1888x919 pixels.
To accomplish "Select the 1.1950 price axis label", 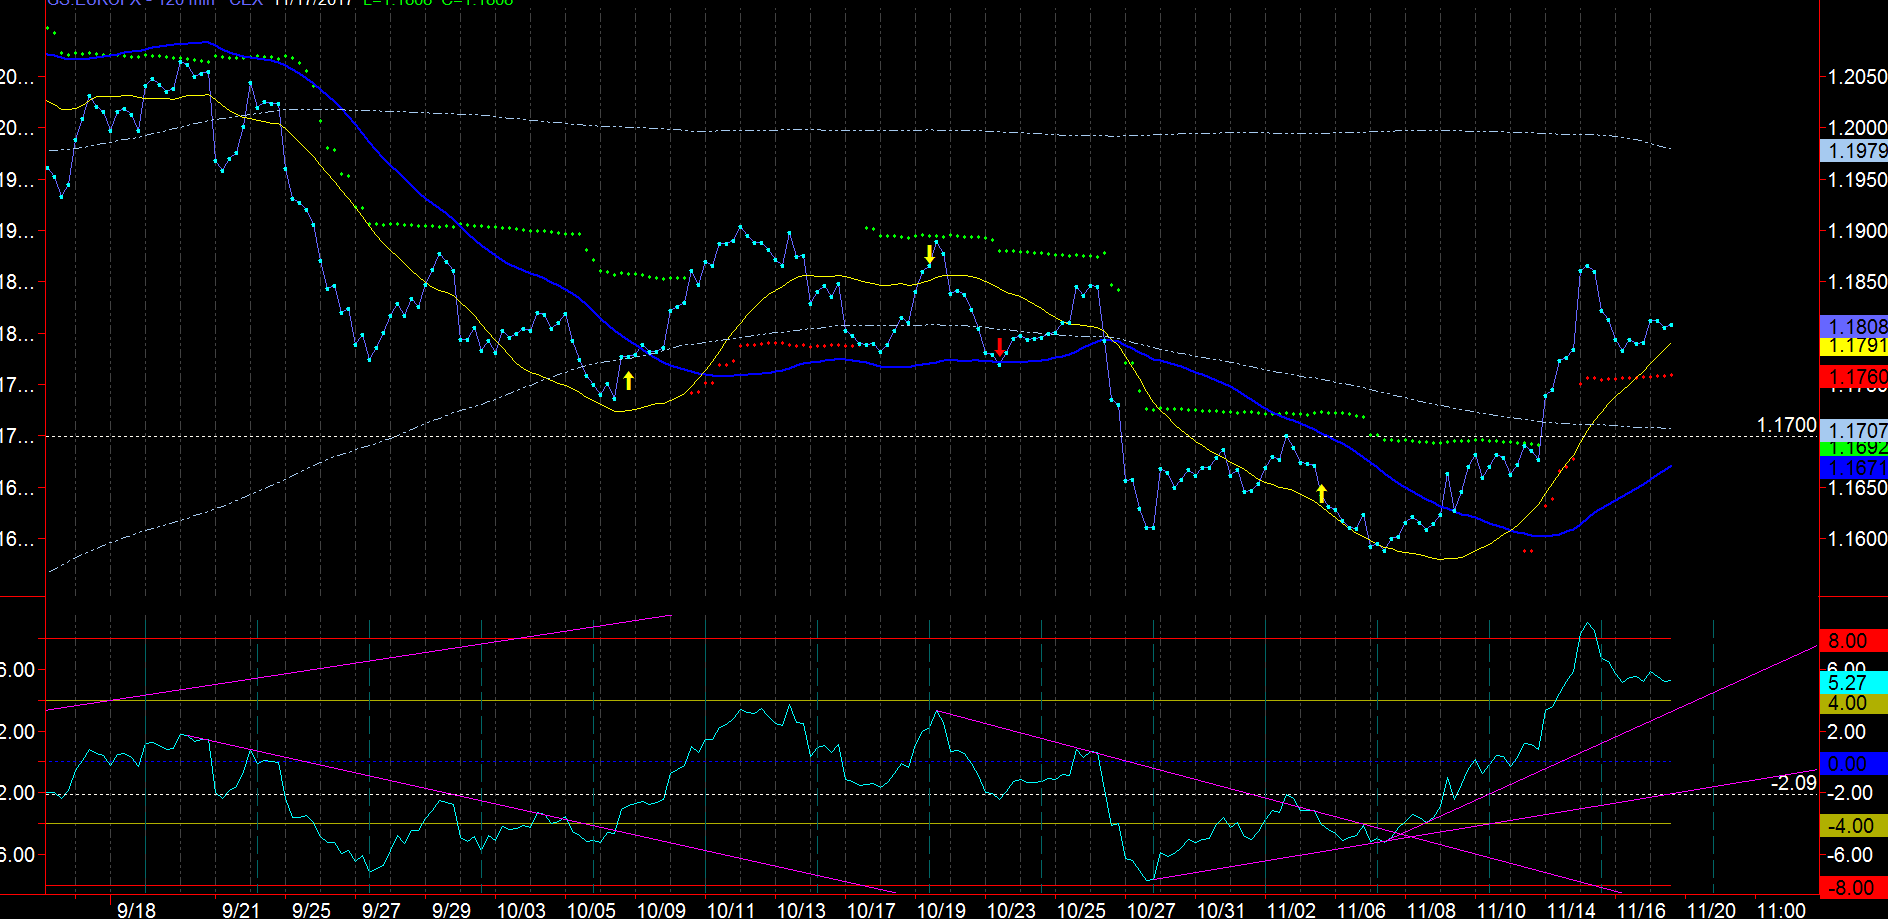I will [1857, 180].
